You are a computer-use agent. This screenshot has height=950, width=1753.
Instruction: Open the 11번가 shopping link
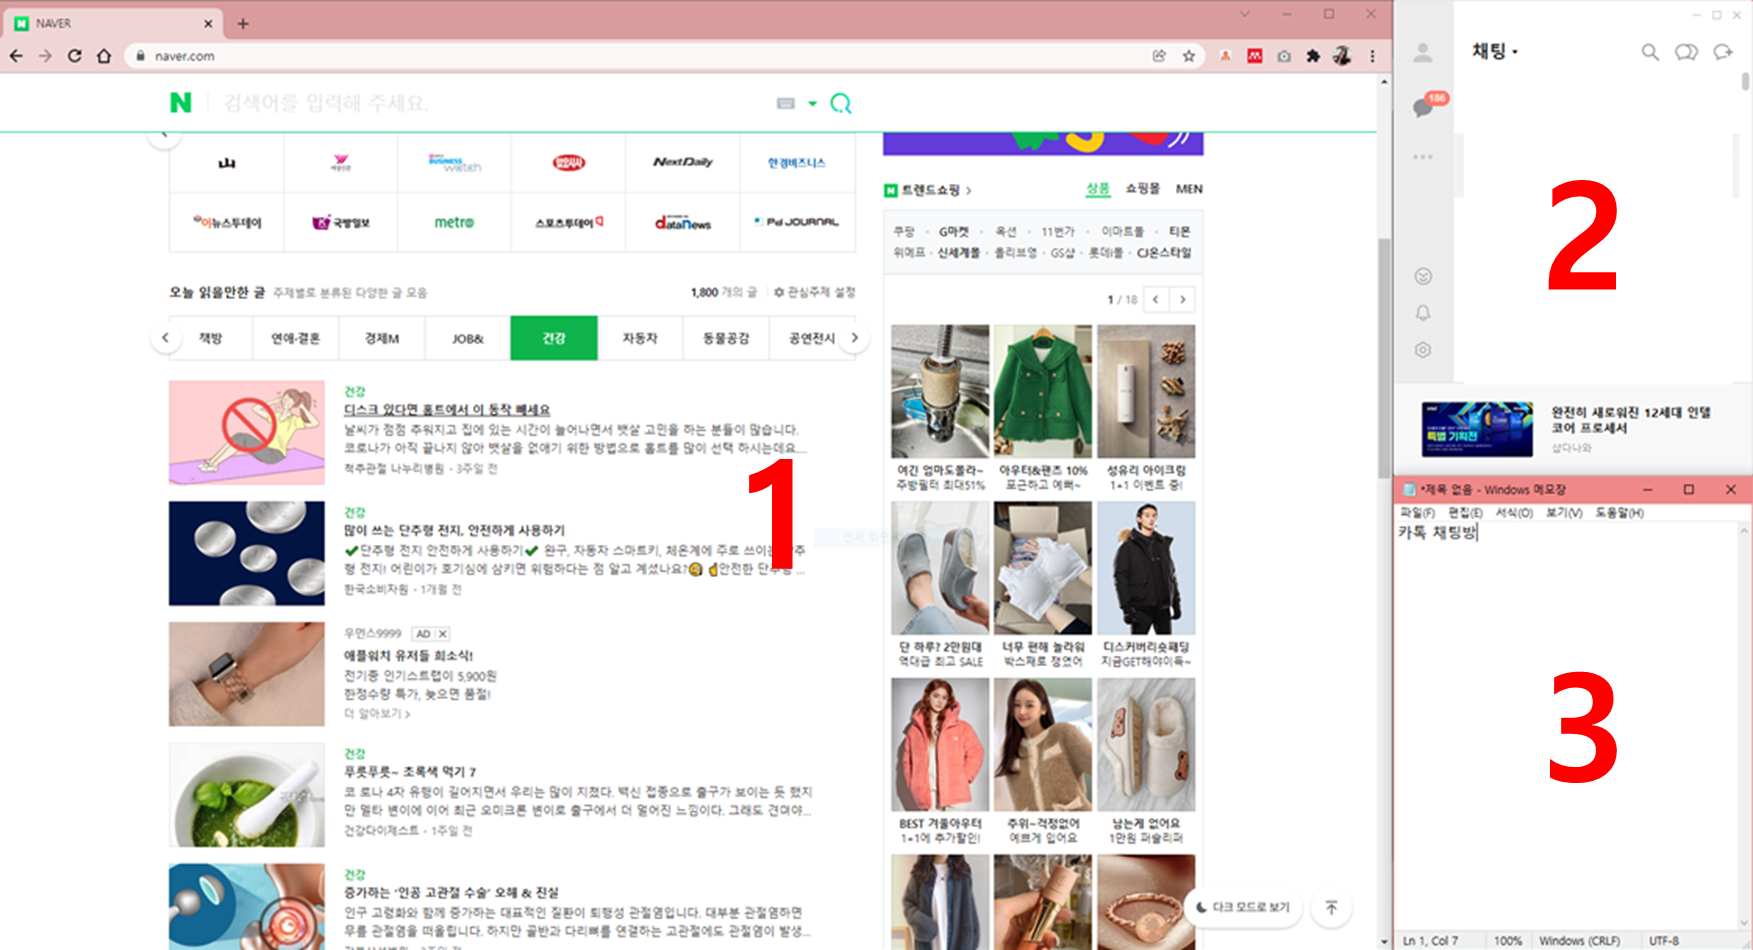[x=1058, y=231]
